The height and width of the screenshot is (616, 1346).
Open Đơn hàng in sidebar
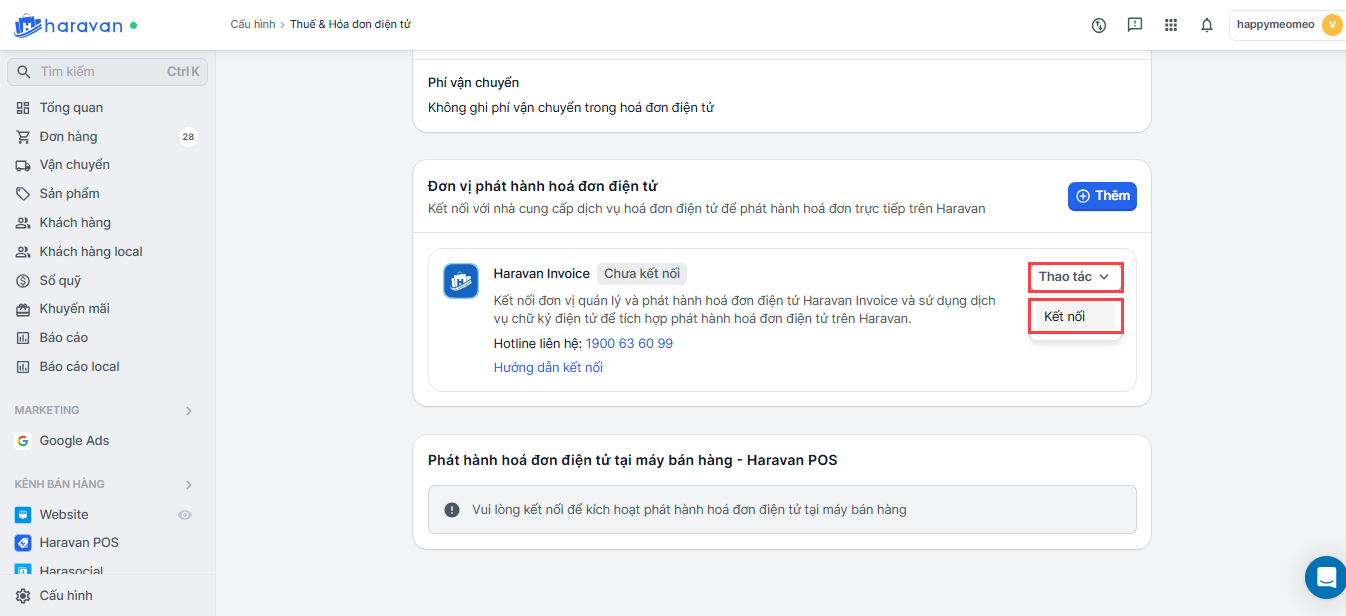pos(69,137)
